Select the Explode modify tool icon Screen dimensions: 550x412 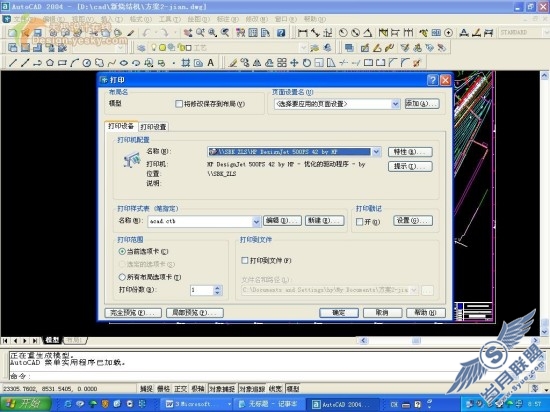(x=417, y=63)
